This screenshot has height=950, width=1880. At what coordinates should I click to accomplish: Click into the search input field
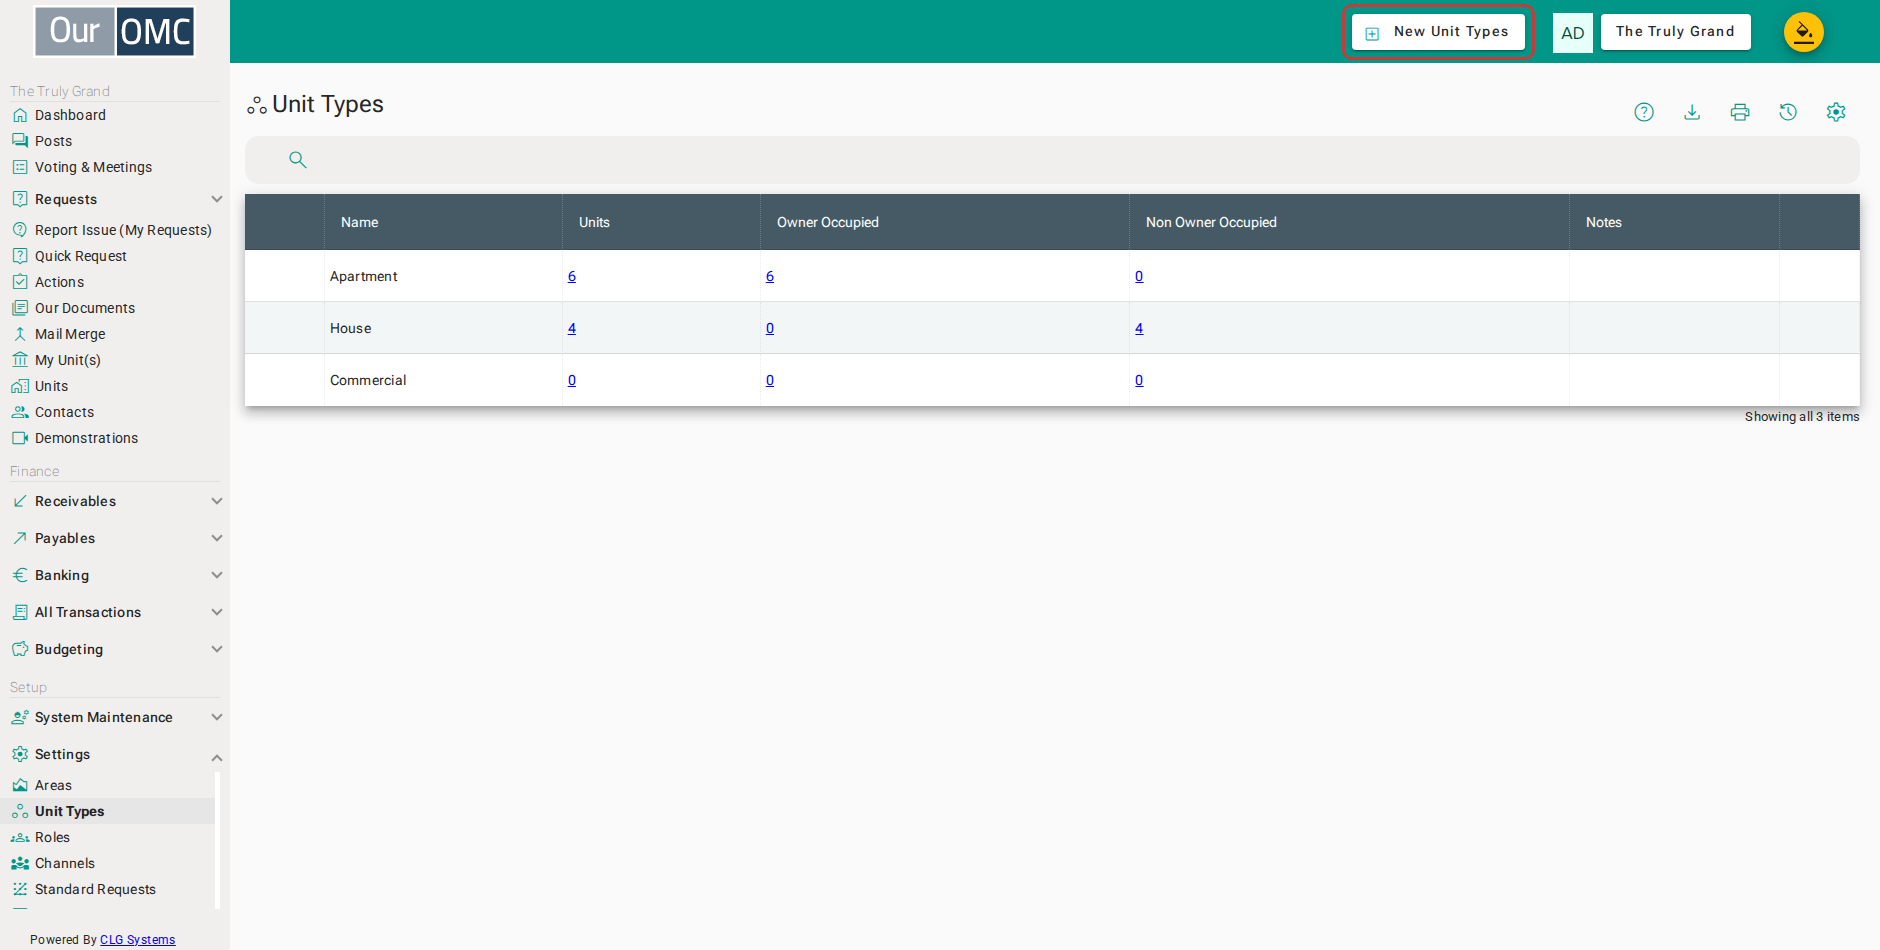tap(1052, 160)
